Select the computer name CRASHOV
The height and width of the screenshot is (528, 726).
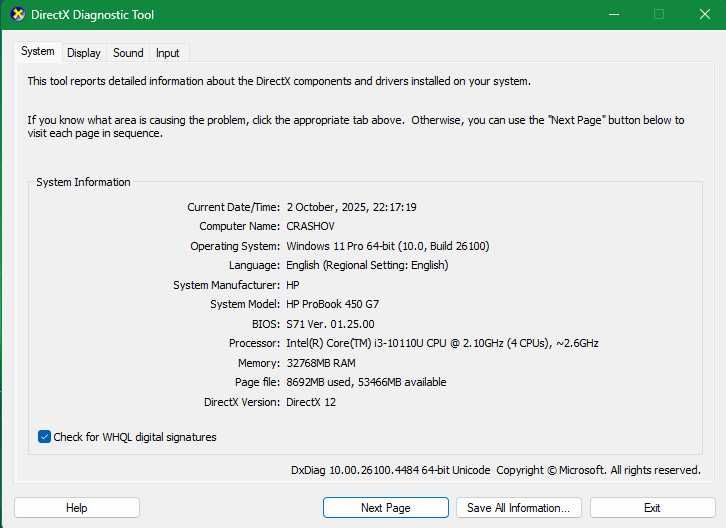(x=310, y=226)
